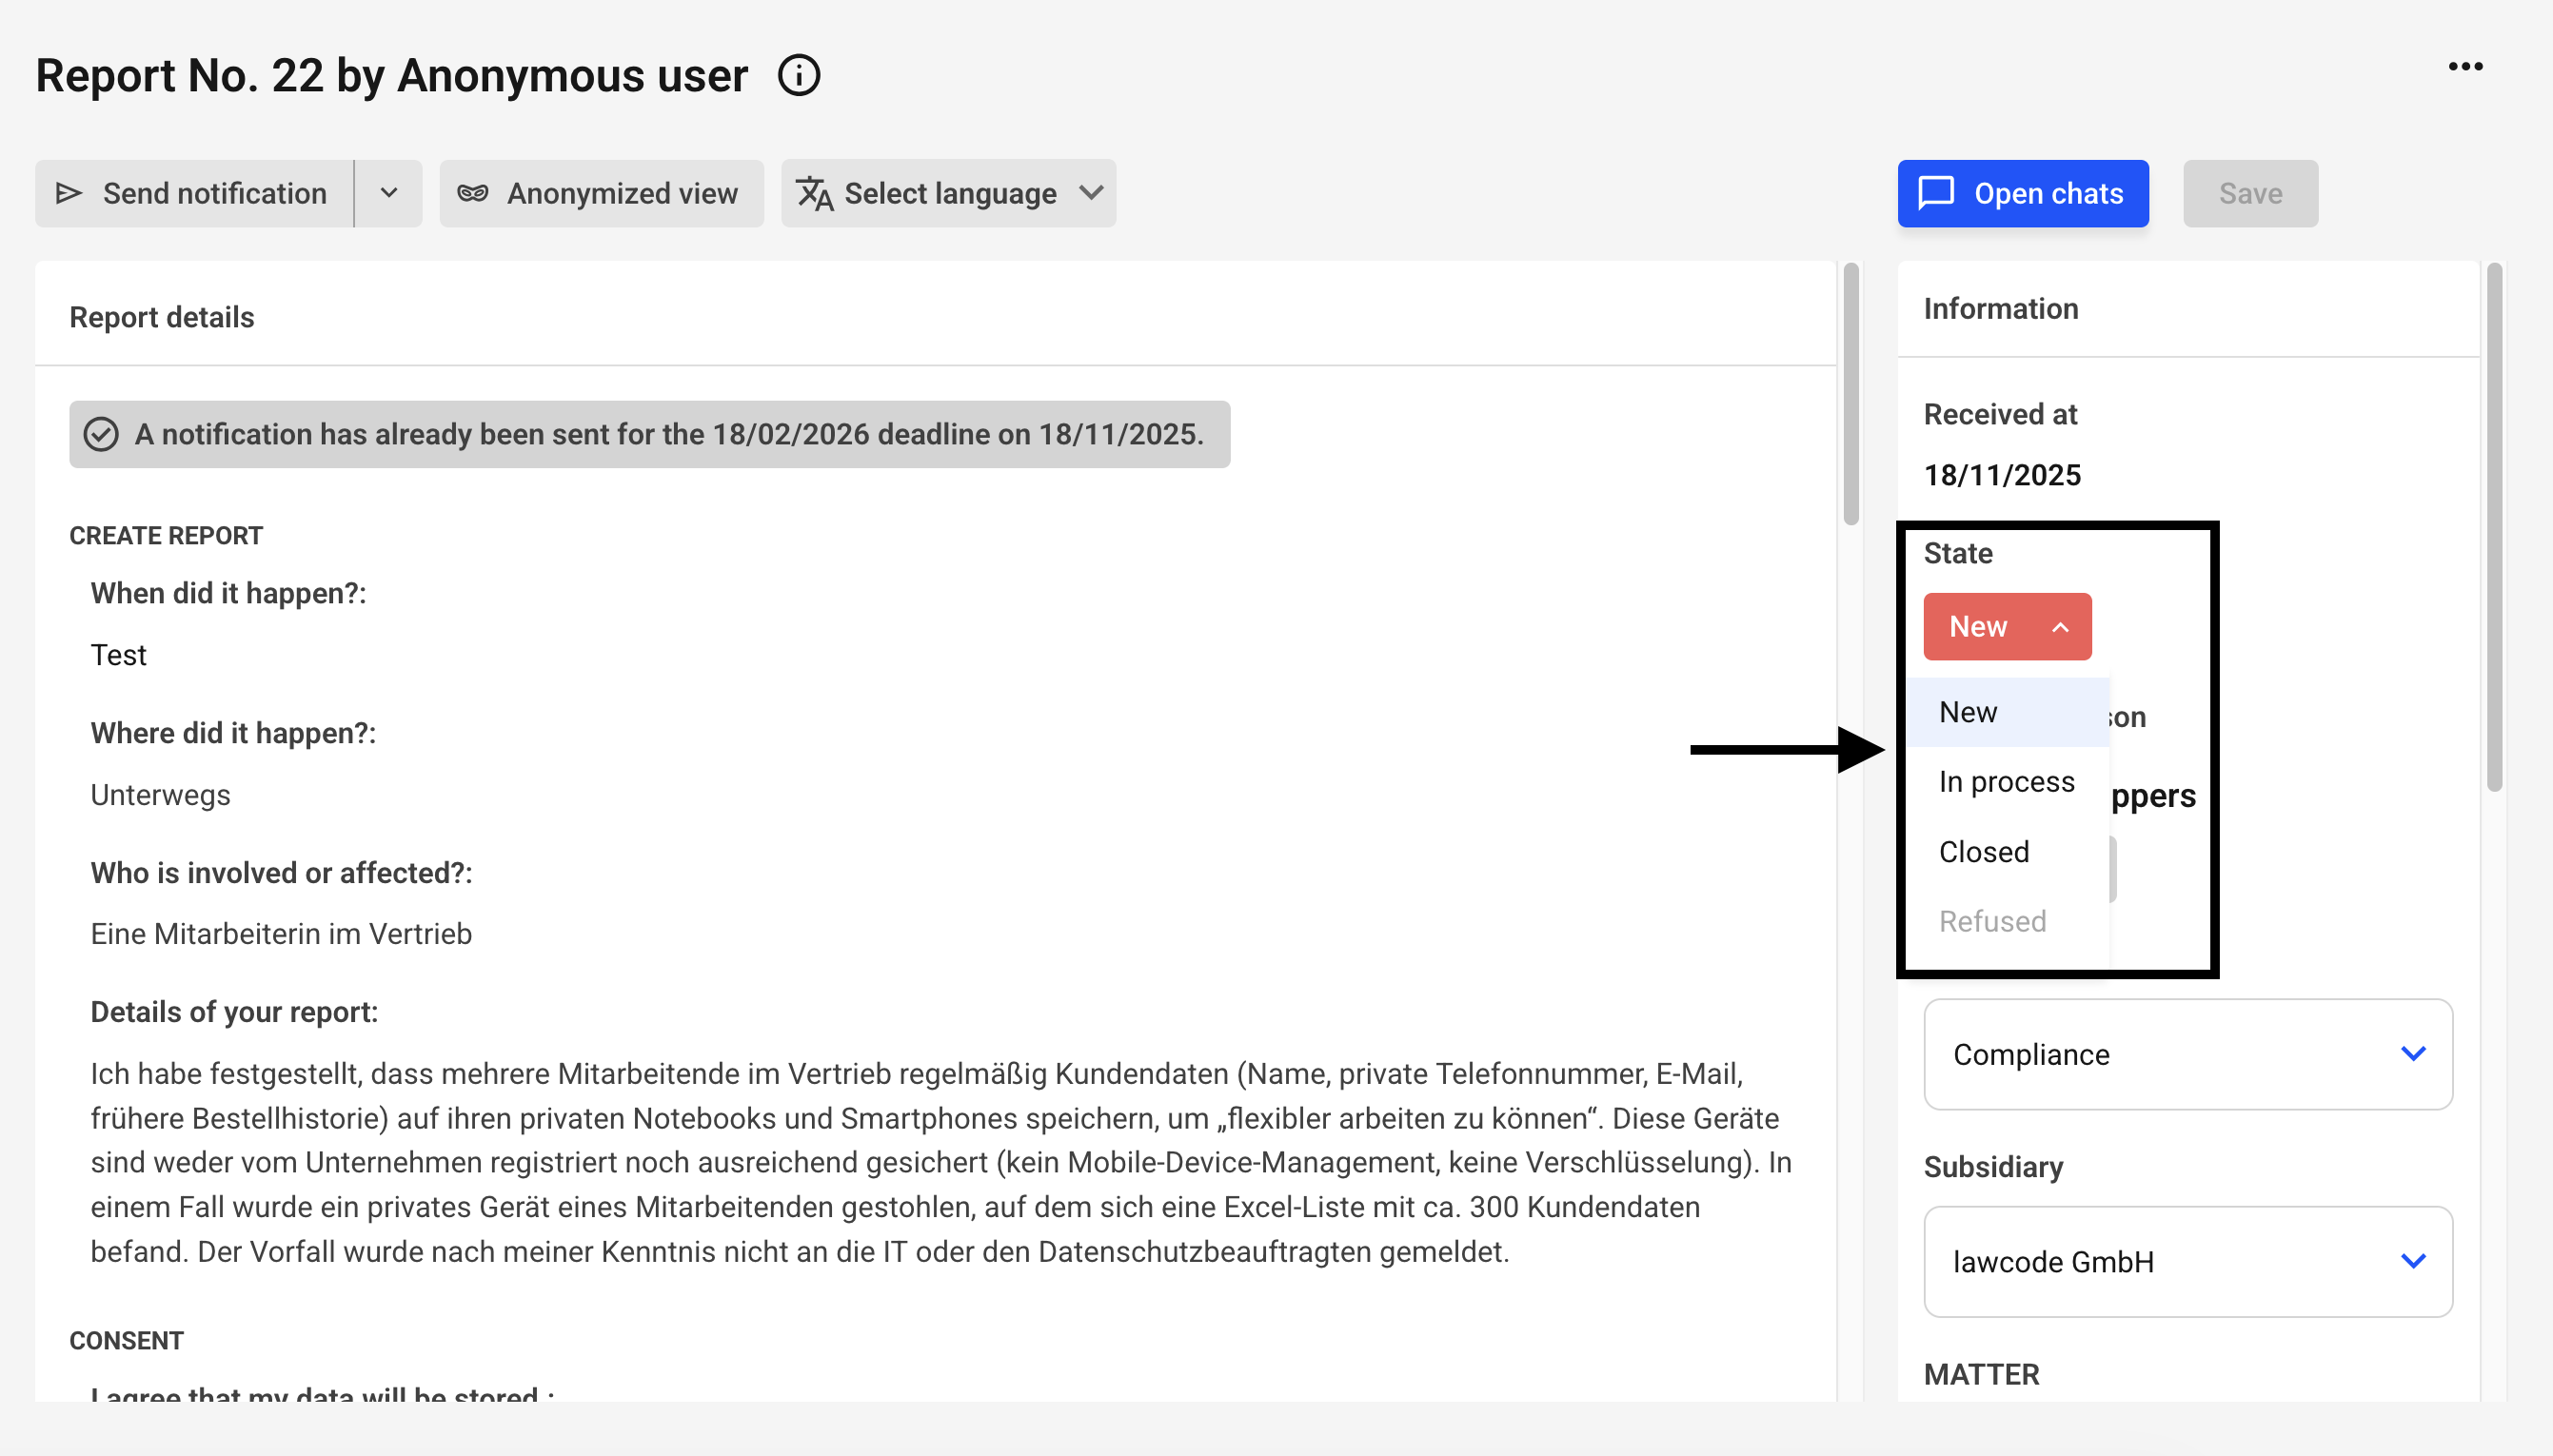Screen dimensions: 2553x1456
Task: Click the checkmark icon in the notification banner
Action: tap(101, 434)
